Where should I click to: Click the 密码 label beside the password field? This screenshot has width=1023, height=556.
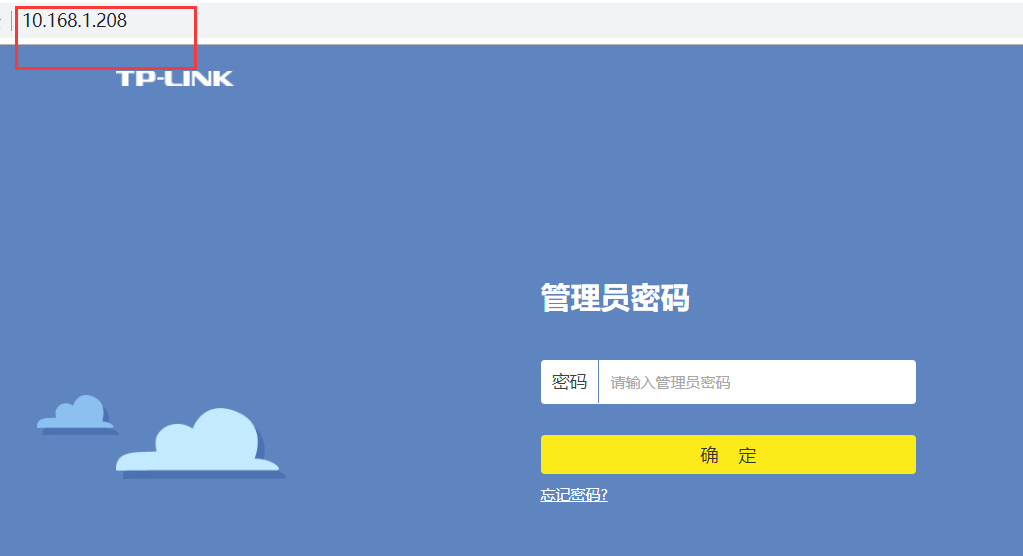click(x=569, y=382)
